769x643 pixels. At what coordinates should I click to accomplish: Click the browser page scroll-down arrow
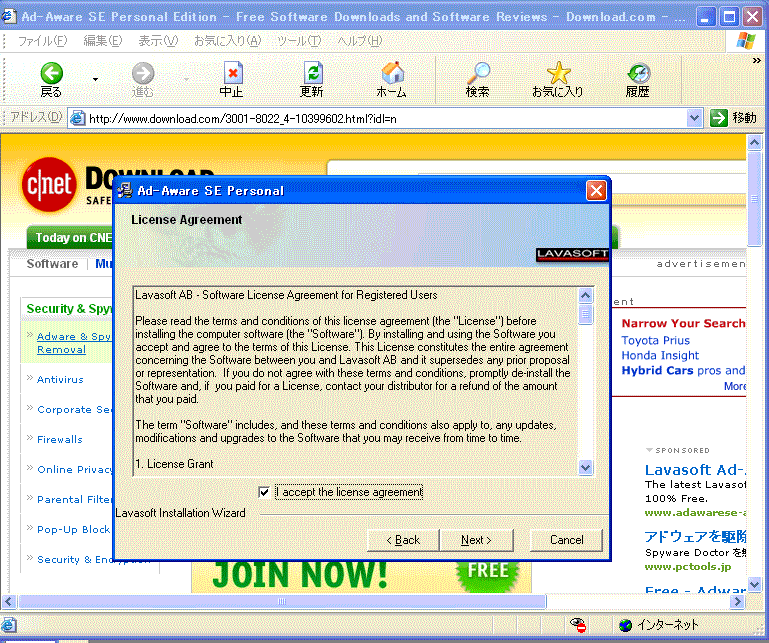(754, 585)
